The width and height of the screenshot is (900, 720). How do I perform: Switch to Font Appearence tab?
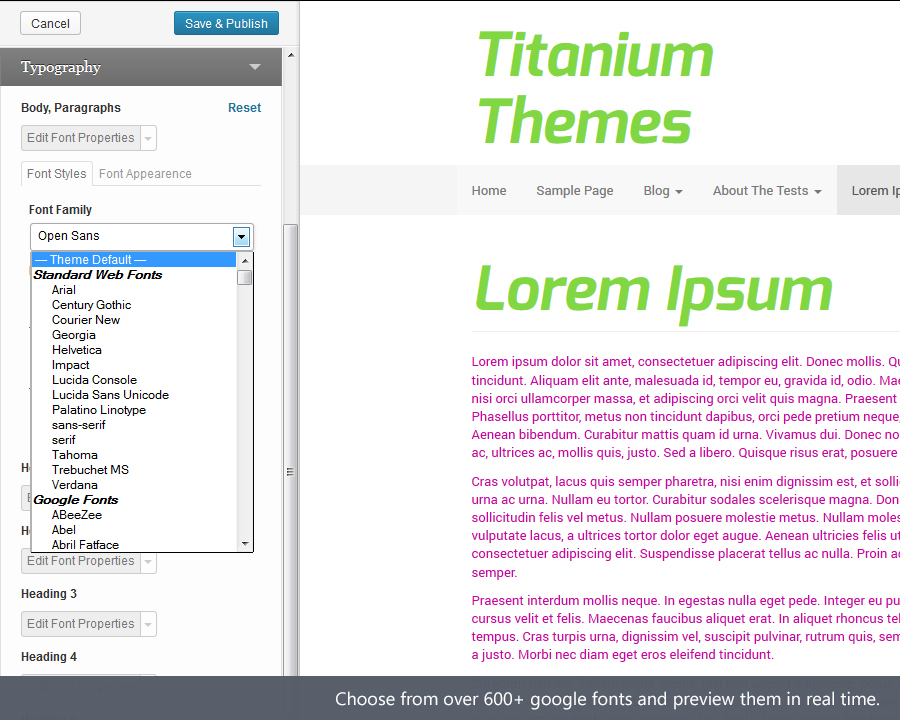pyautogui.click(x=145, y=173)
